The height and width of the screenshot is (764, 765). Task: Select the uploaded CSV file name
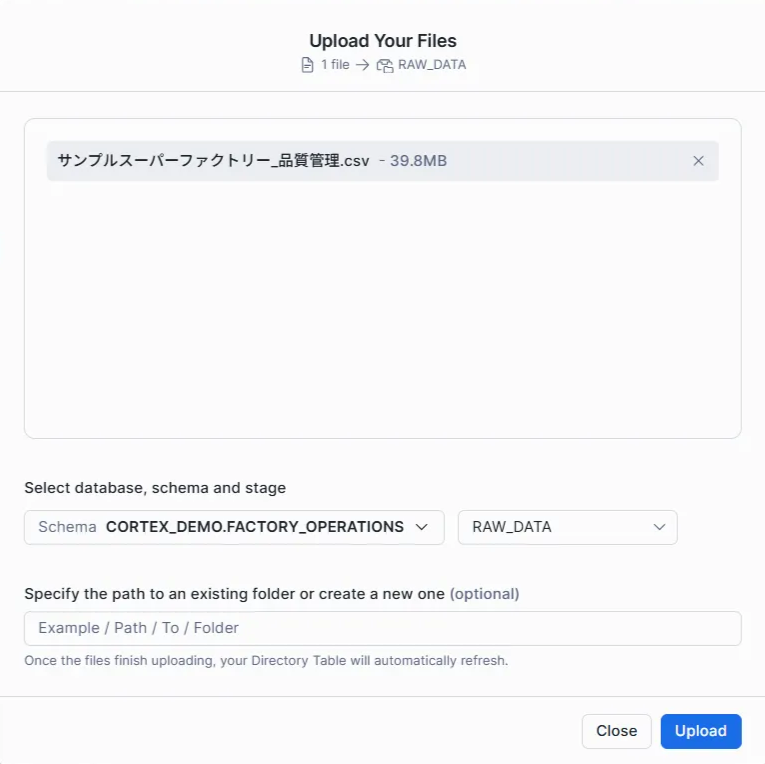(x=213, y=161)
